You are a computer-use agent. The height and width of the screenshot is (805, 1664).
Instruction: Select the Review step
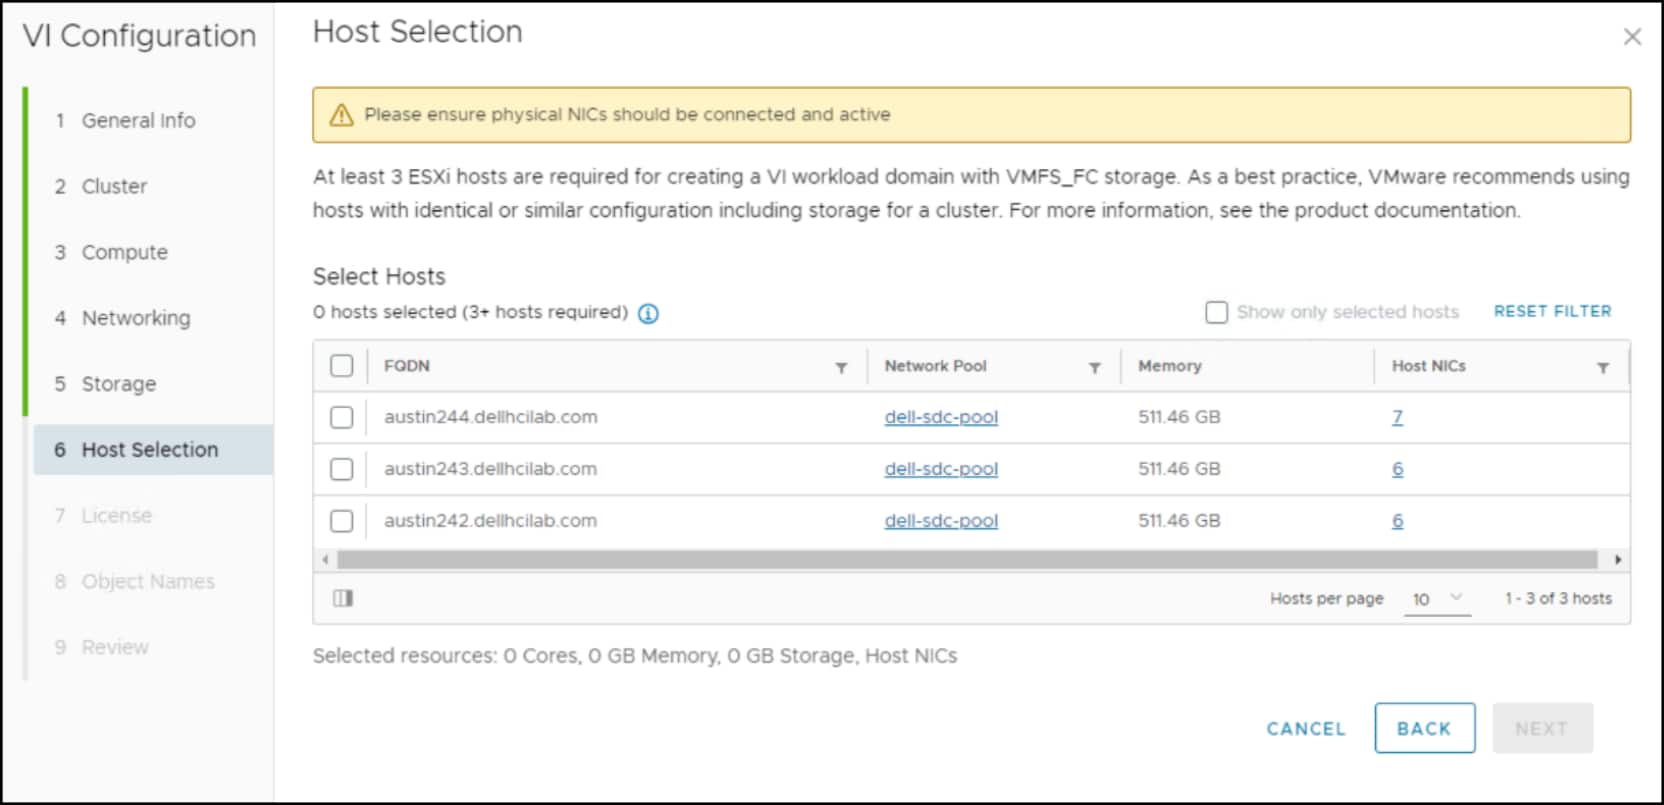[101, 648]
